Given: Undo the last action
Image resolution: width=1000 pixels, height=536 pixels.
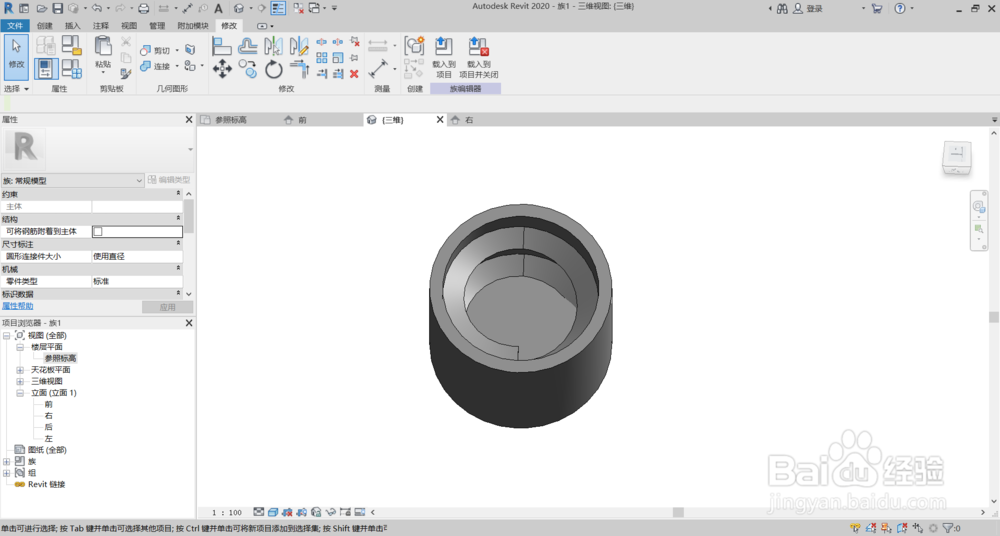Looking at the screenshot, I should click(96, 8).
